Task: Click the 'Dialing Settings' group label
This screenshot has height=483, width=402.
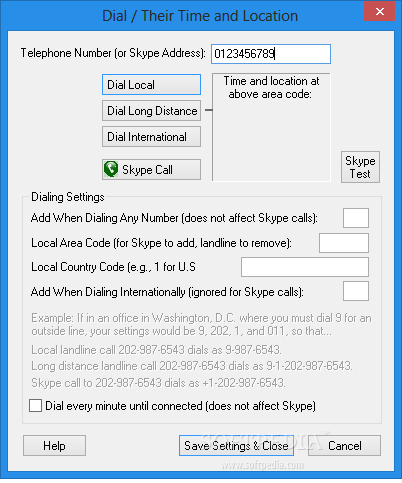Action: click(68, 197)
